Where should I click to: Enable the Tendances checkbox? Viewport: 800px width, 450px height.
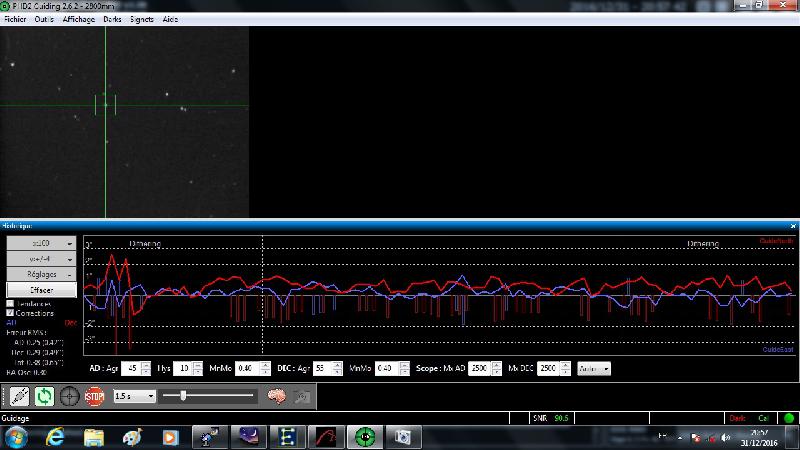click(10, 304)
